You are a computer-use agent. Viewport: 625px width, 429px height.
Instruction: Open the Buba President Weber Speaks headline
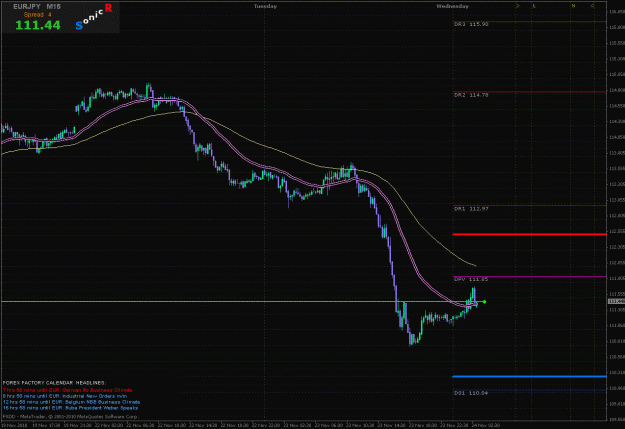point(71,408)
